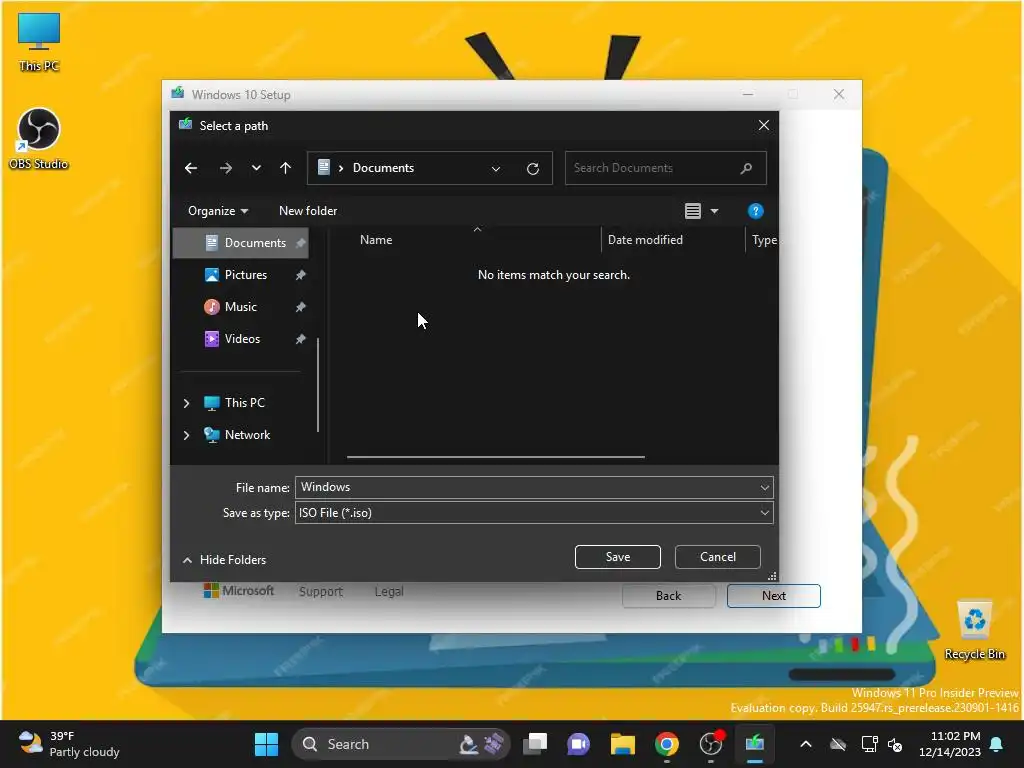Click the horizontal scrollbar in file list
The width and height of the screenshot is (1024, 768).
pyautogui.click(x=496, y=457)
